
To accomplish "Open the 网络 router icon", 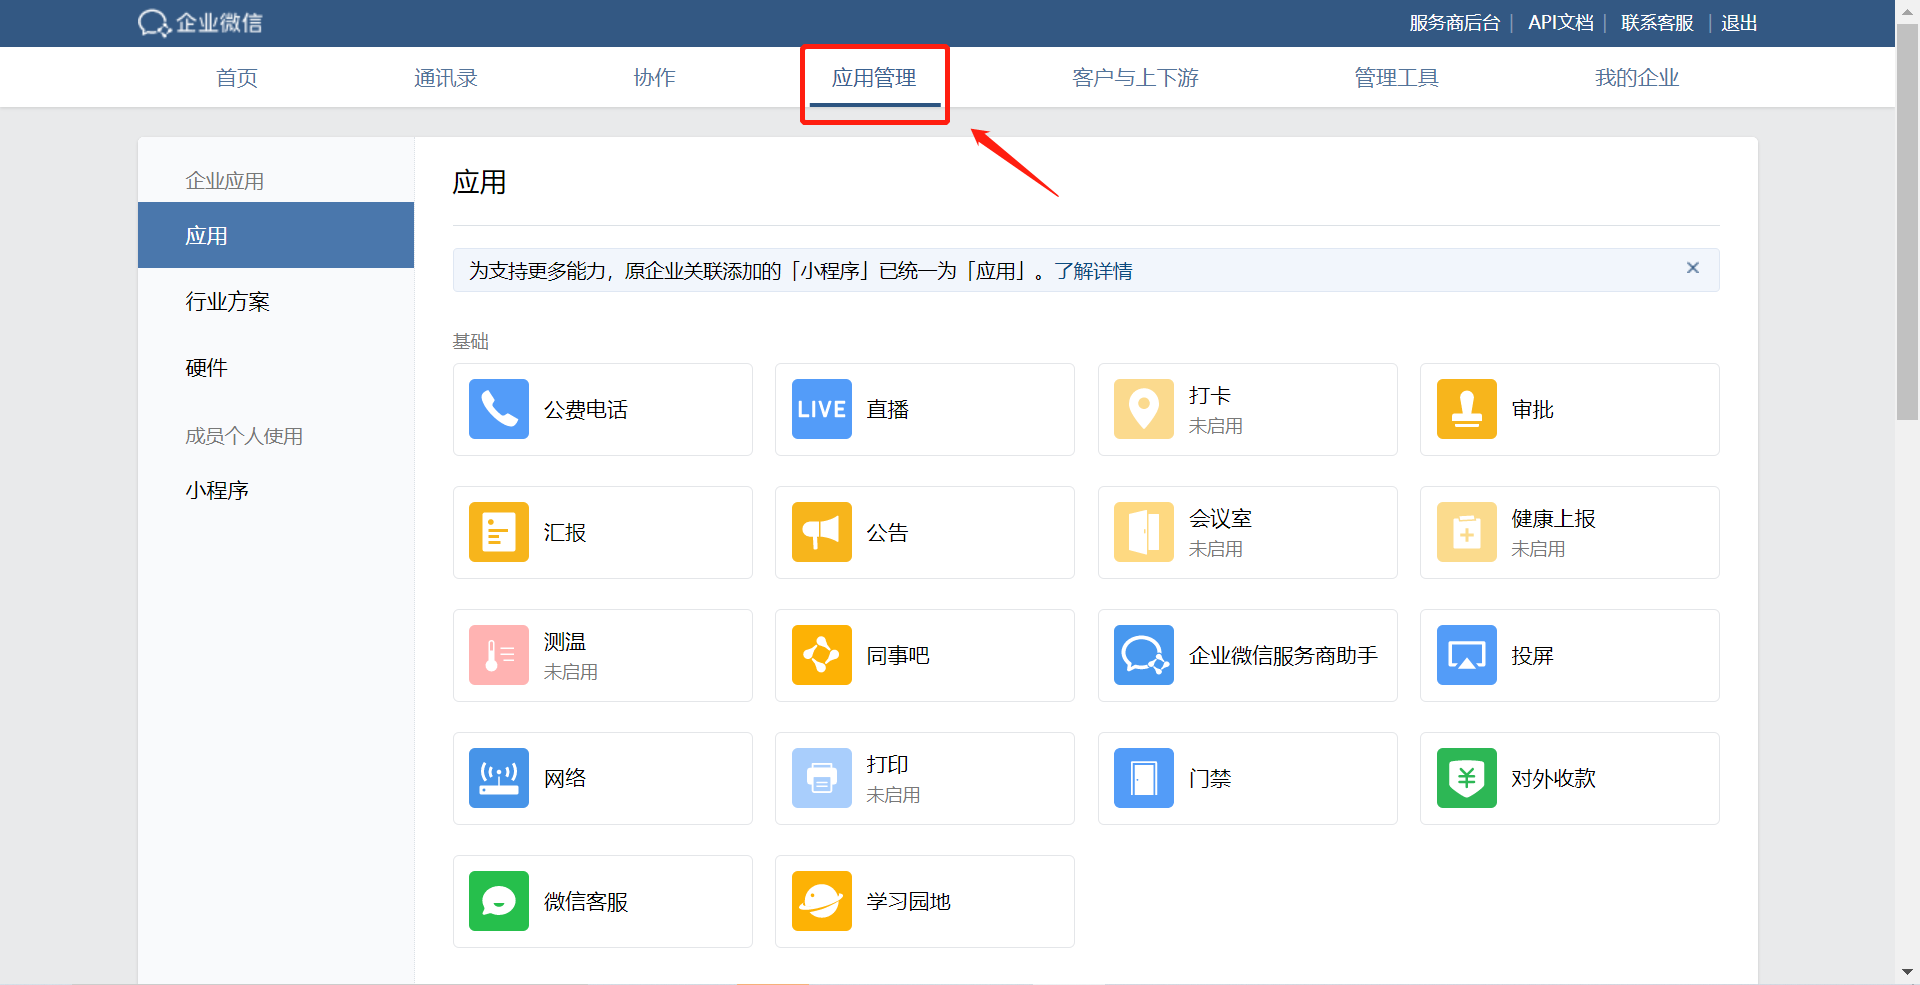I will click(498, 778).
